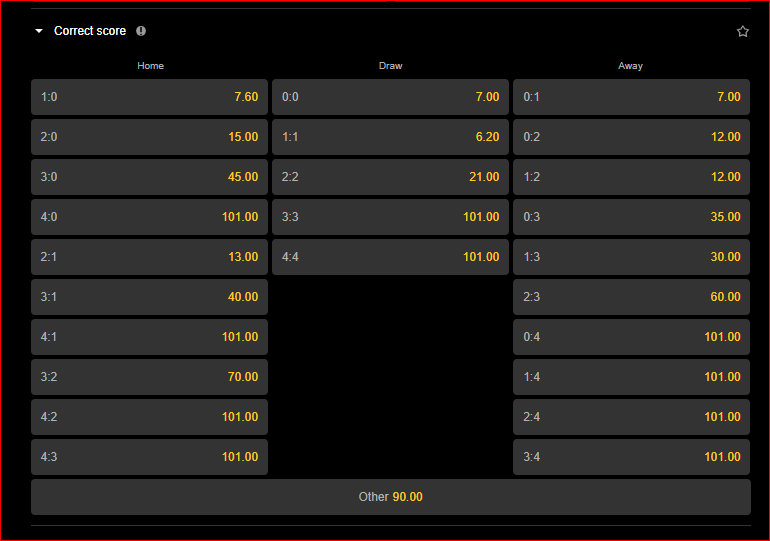Pick the 2:2 draw at 21.00
Viewport: 770px width, 541px height.
click(x=390, y=177)
